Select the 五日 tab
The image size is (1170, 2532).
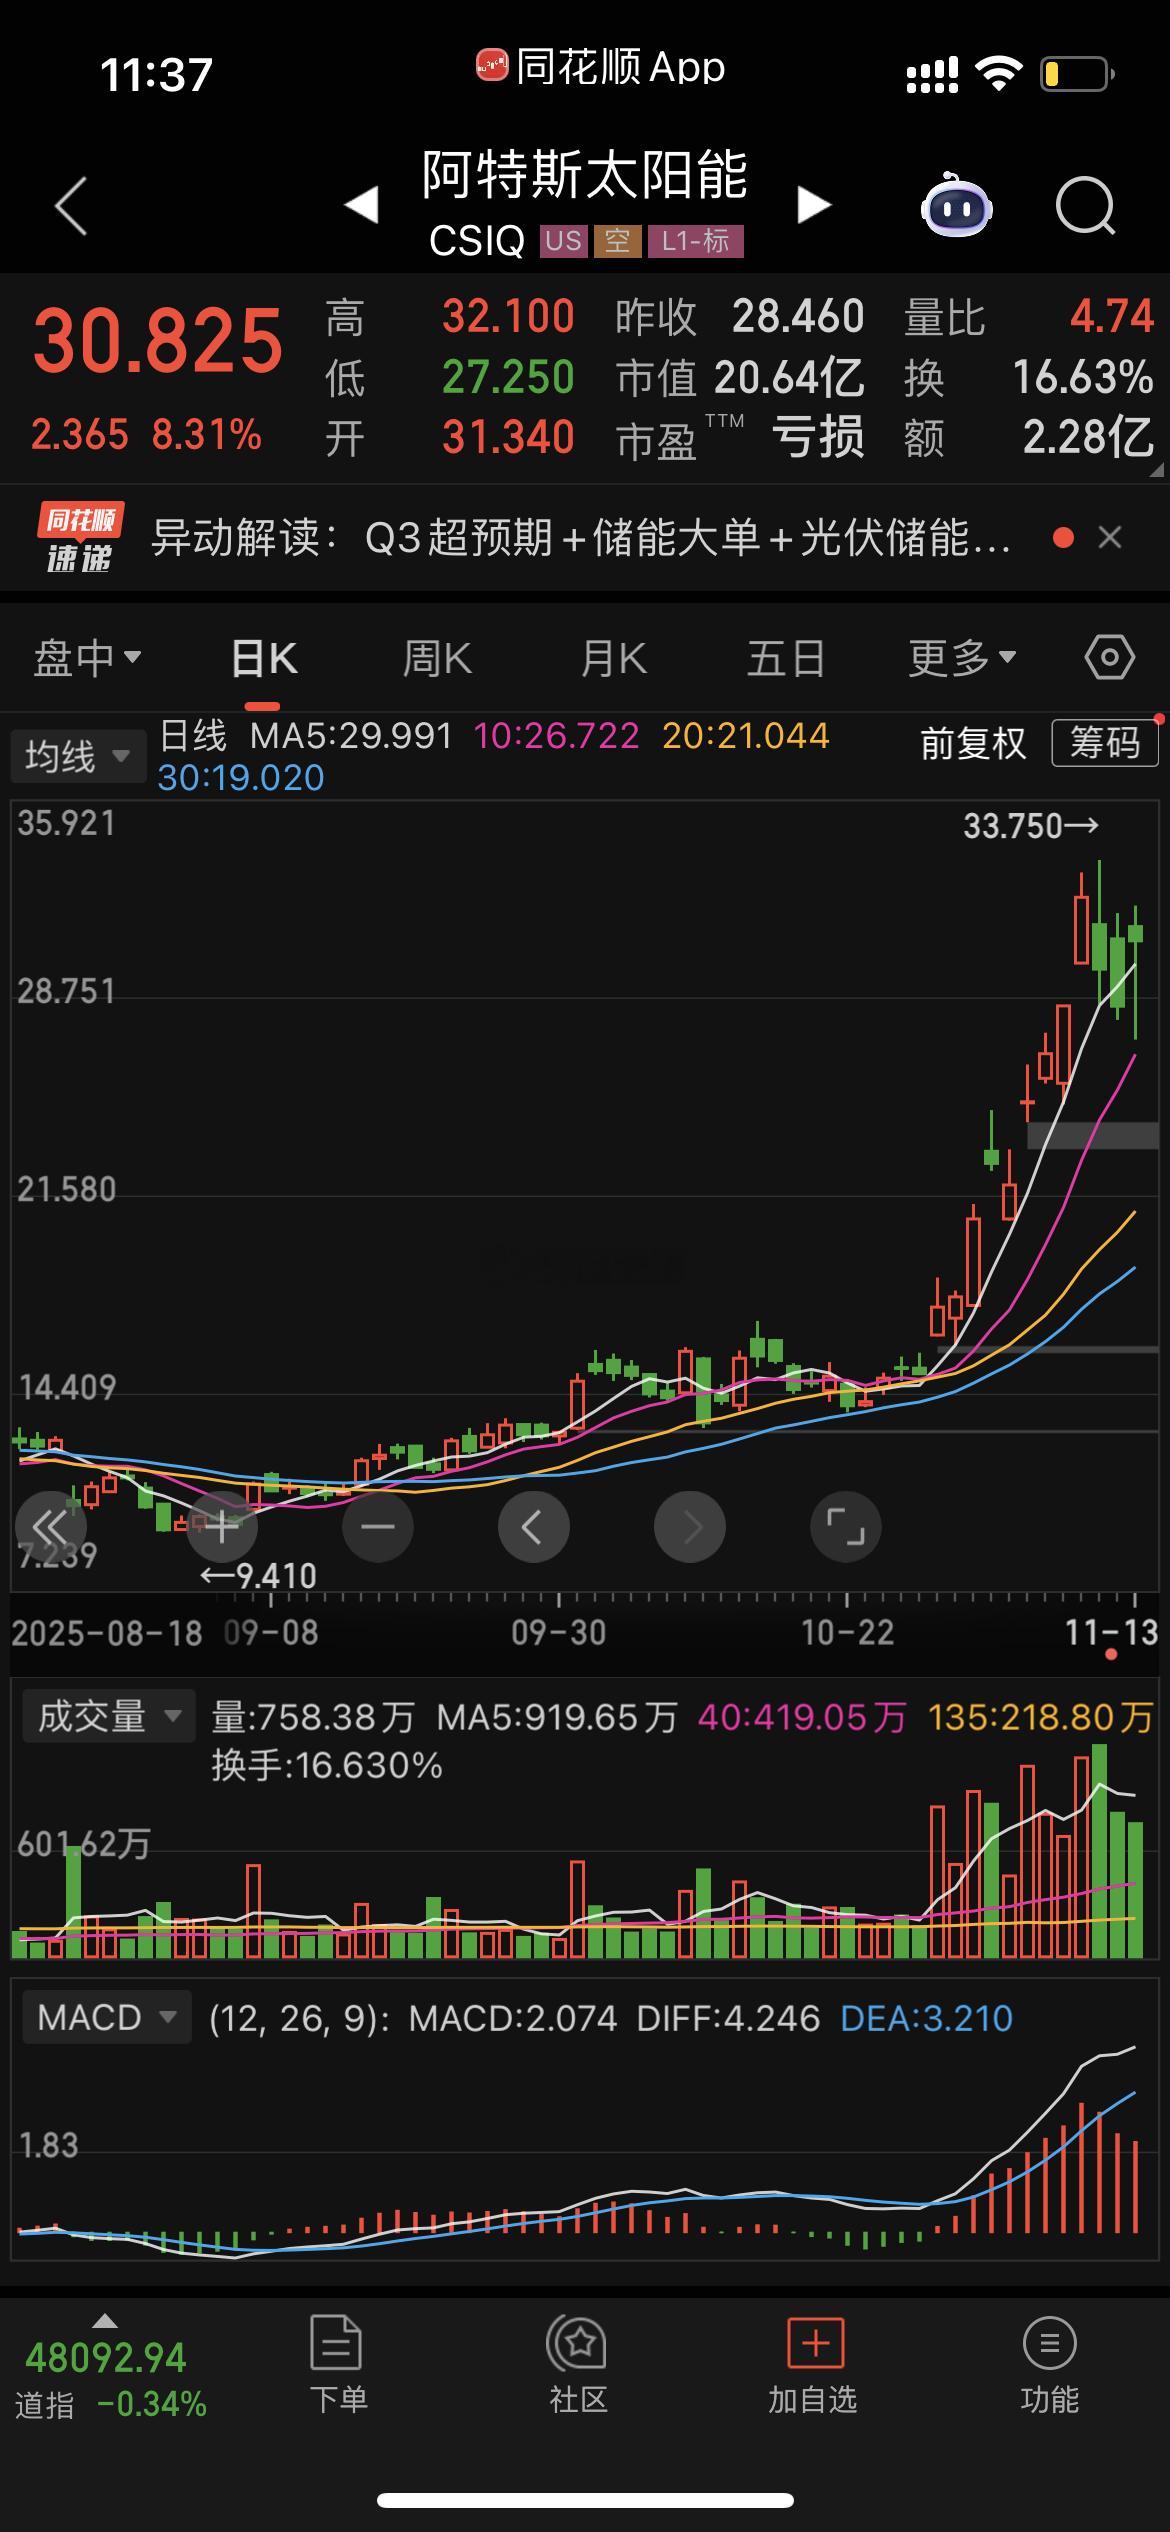pyautogui.click(x=786, y=658)
